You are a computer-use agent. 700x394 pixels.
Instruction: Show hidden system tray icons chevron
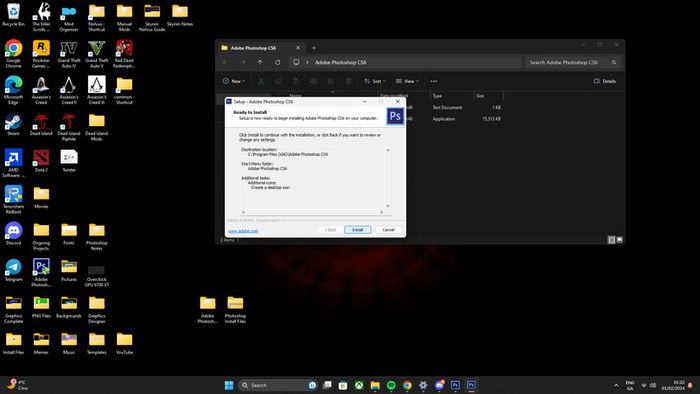(616, 386)
